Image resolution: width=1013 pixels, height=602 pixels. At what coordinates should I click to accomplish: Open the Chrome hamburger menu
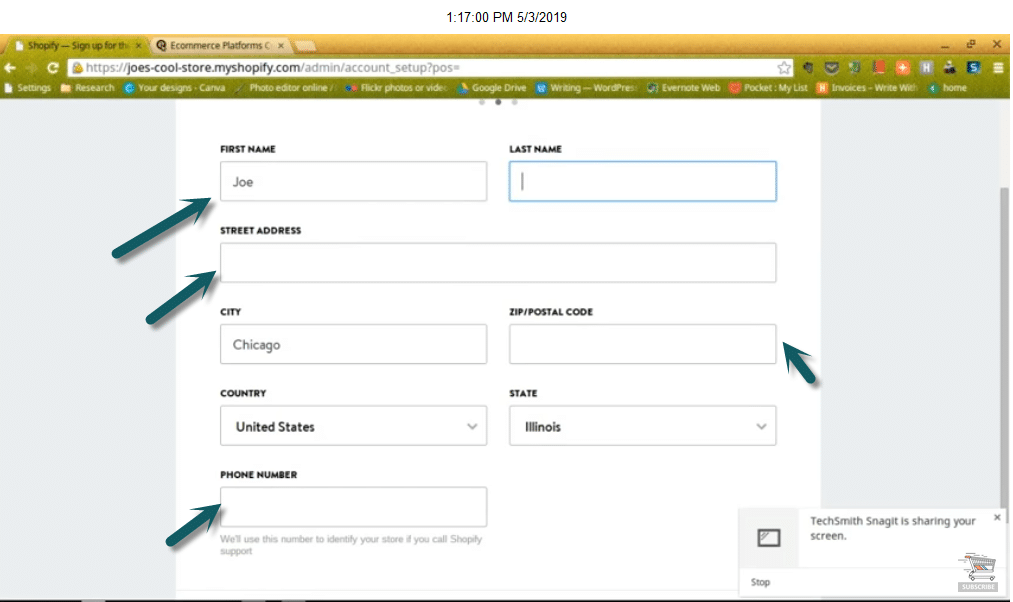point(997,68)
